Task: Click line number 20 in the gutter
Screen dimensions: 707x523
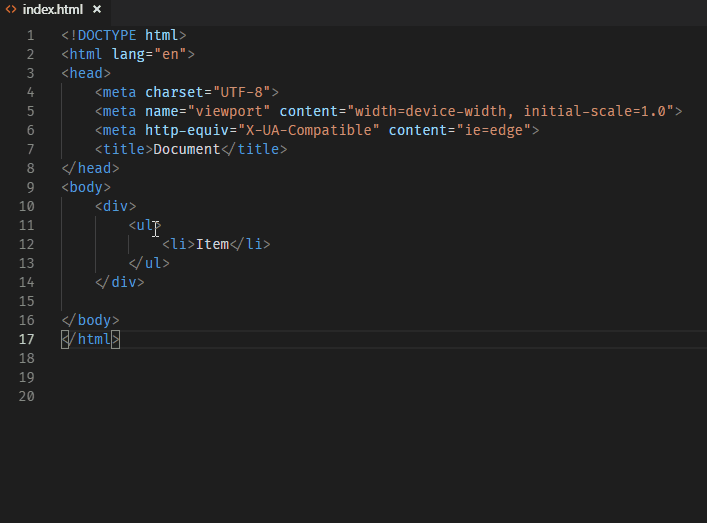Action: pyautogui.click(x=27, y=396)
